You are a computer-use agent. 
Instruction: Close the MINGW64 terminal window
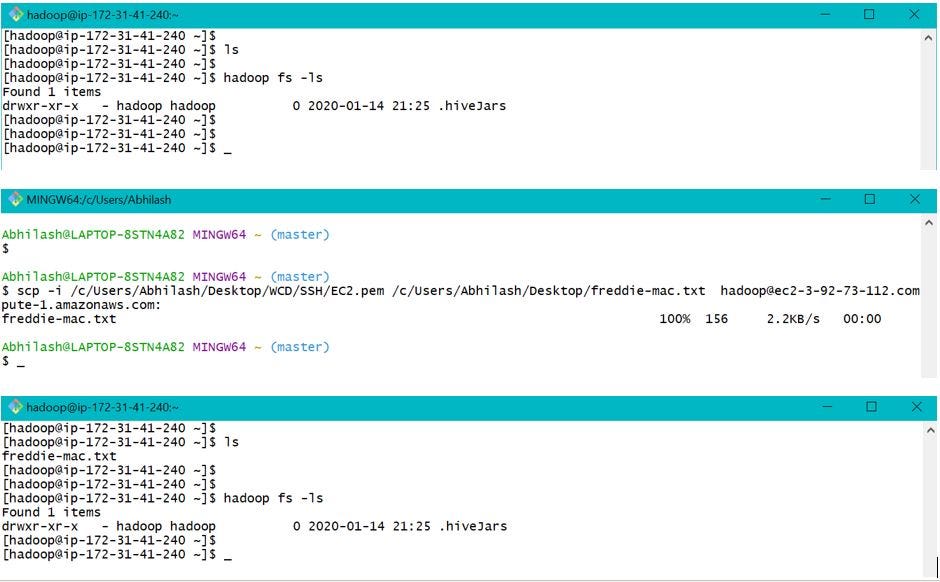pos(915,199)
